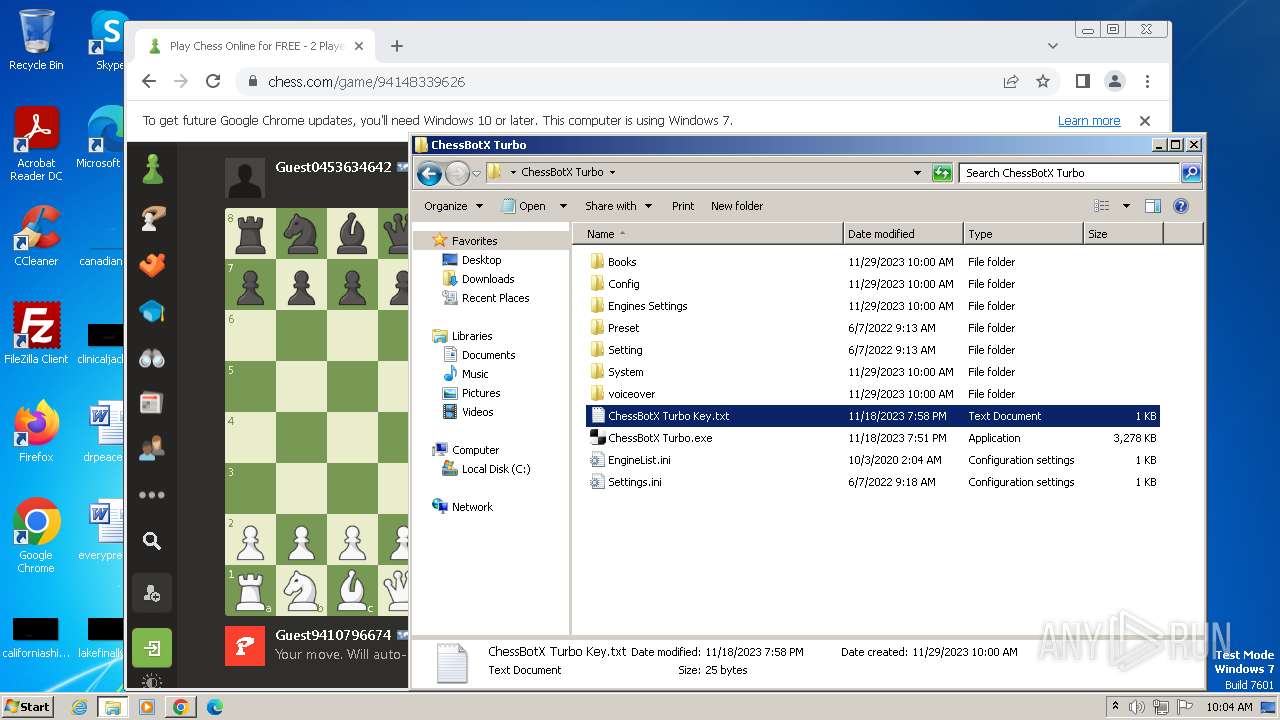Open the Learn icon in the chess.com sidebar
Viewport: 1280px width, 720px height.
pyautogui.click(x=152, y=312)
